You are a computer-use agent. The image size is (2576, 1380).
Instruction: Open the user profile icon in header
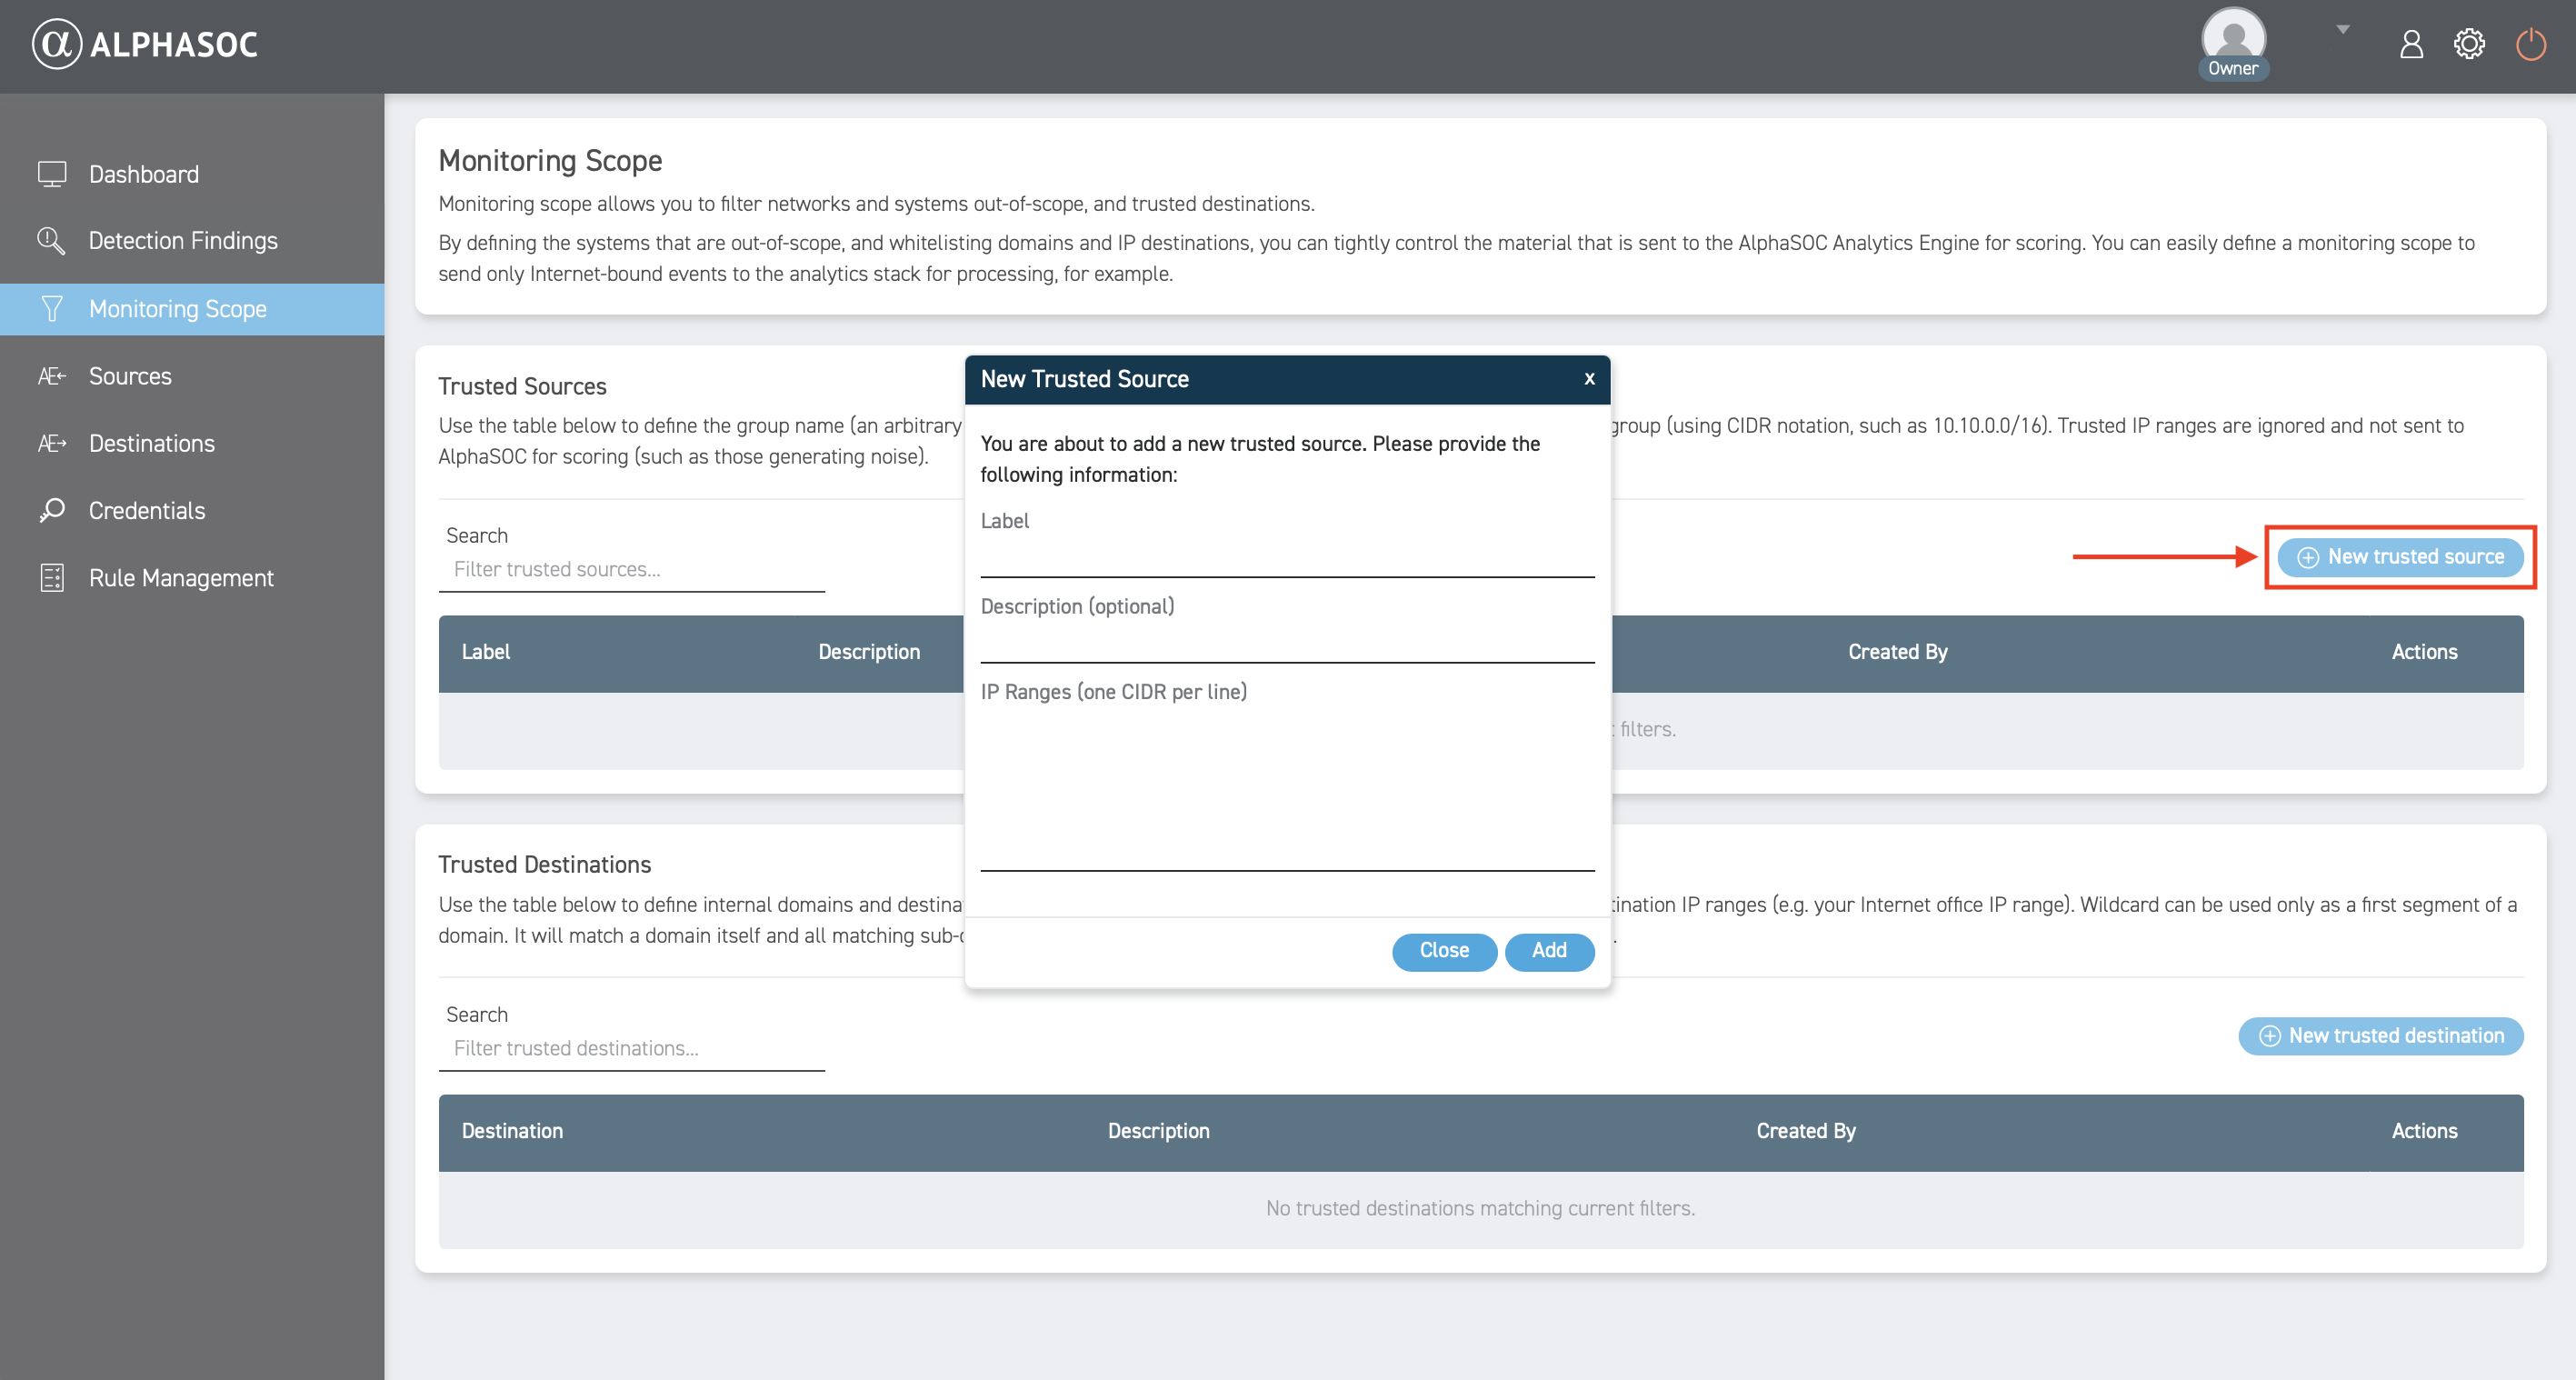pos(2410,44)
